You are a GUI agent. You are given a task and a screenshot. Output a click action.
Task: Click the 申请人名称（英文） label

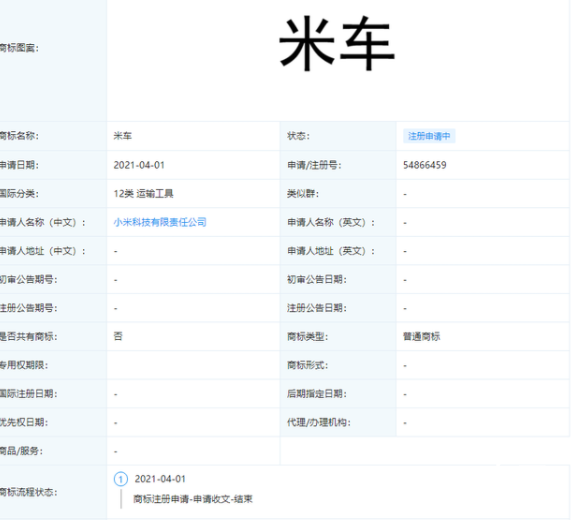point(331,222)
